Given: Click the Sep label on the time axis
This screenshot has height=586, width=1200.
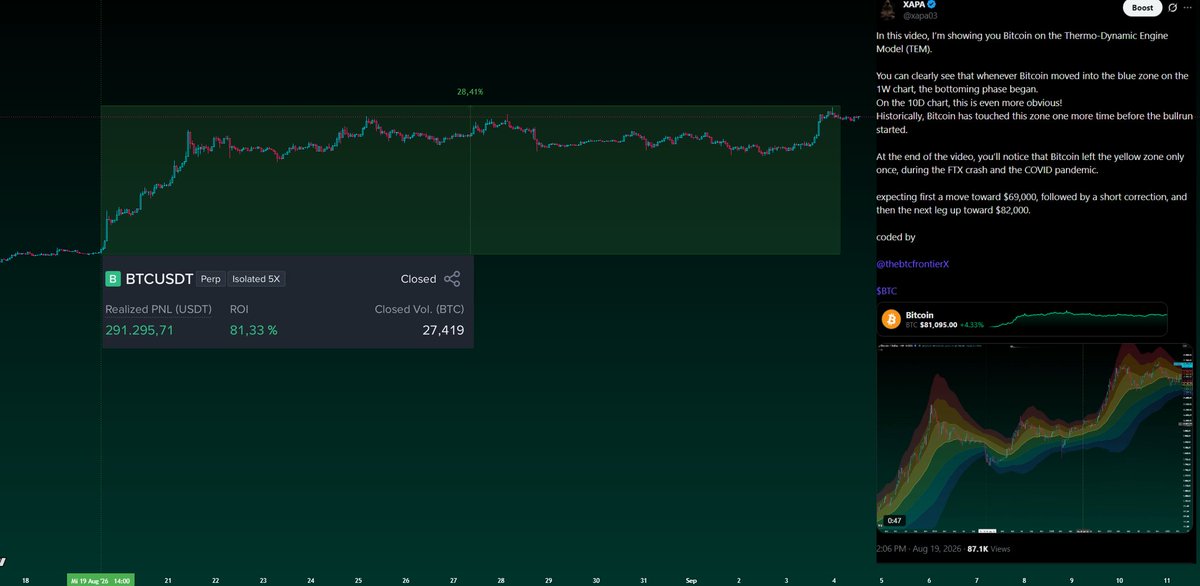Looking at the screenshot, I should coord(691,579).
